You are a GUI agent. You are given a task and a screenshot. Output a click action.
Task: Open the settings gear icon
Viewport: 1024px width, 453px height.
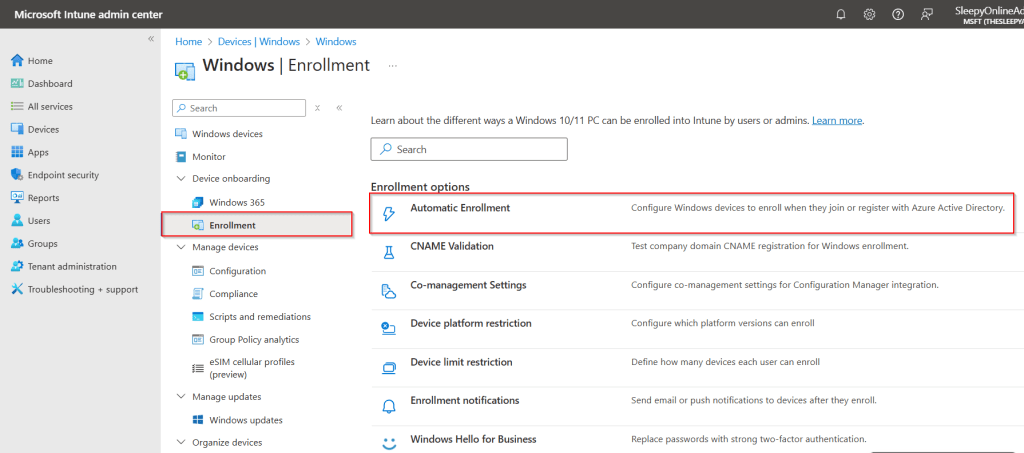(x=869, y=14)
